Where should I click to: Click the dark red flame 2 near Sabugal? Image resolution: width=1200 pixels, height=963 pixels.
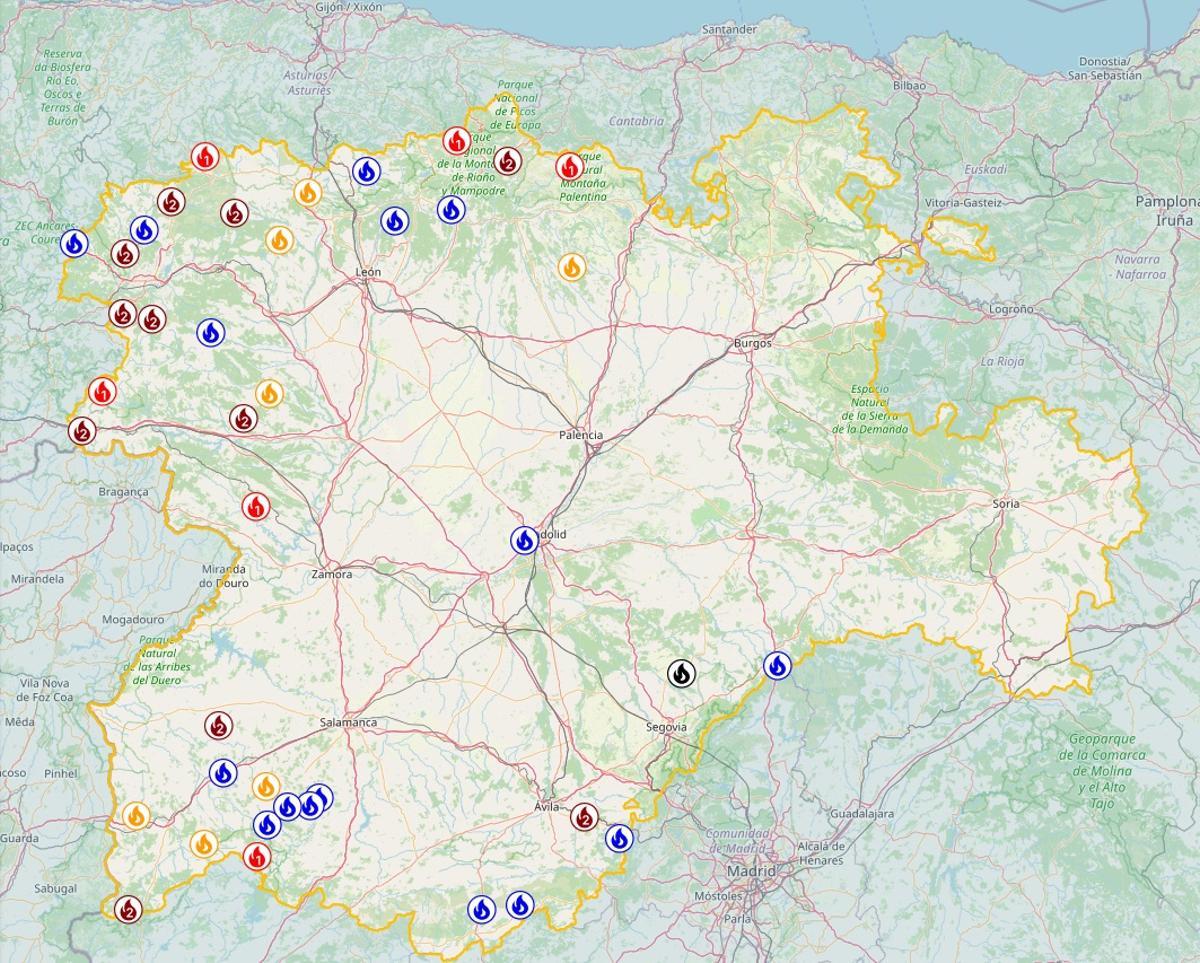click(x=128, y=908)
